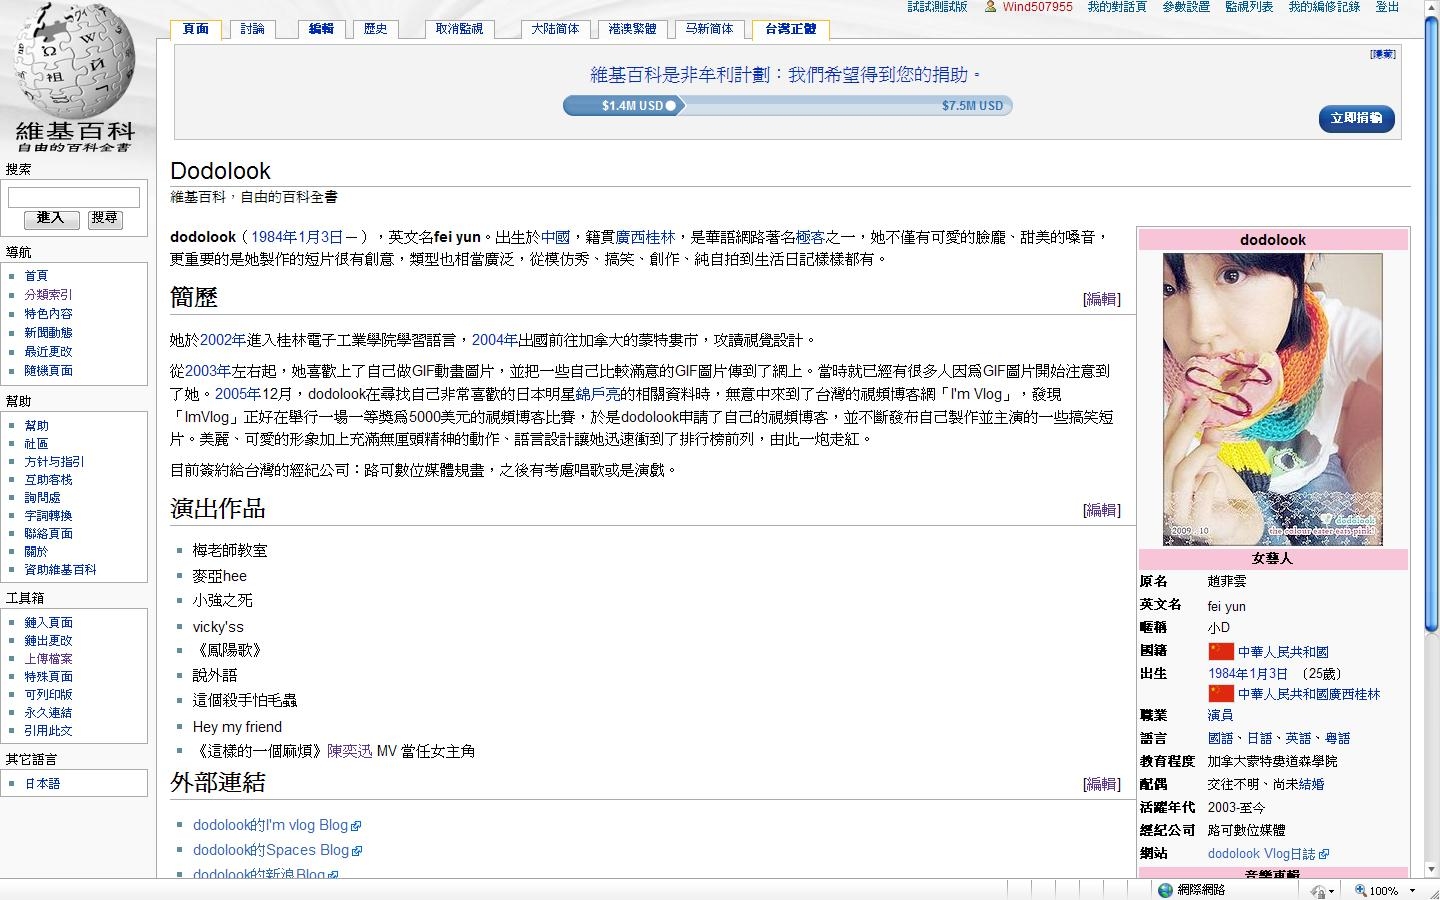
Task: Click the 立即捐助 donate button
Action: point(1356,118)
